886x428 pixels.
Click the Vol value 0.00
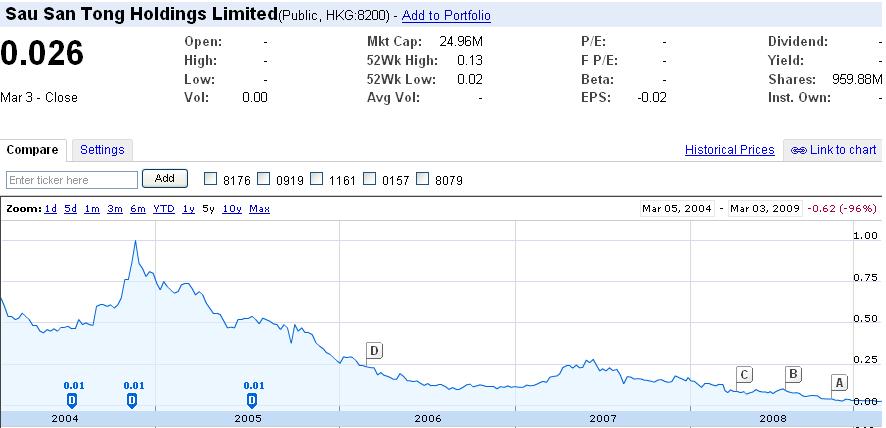(254, 98)
